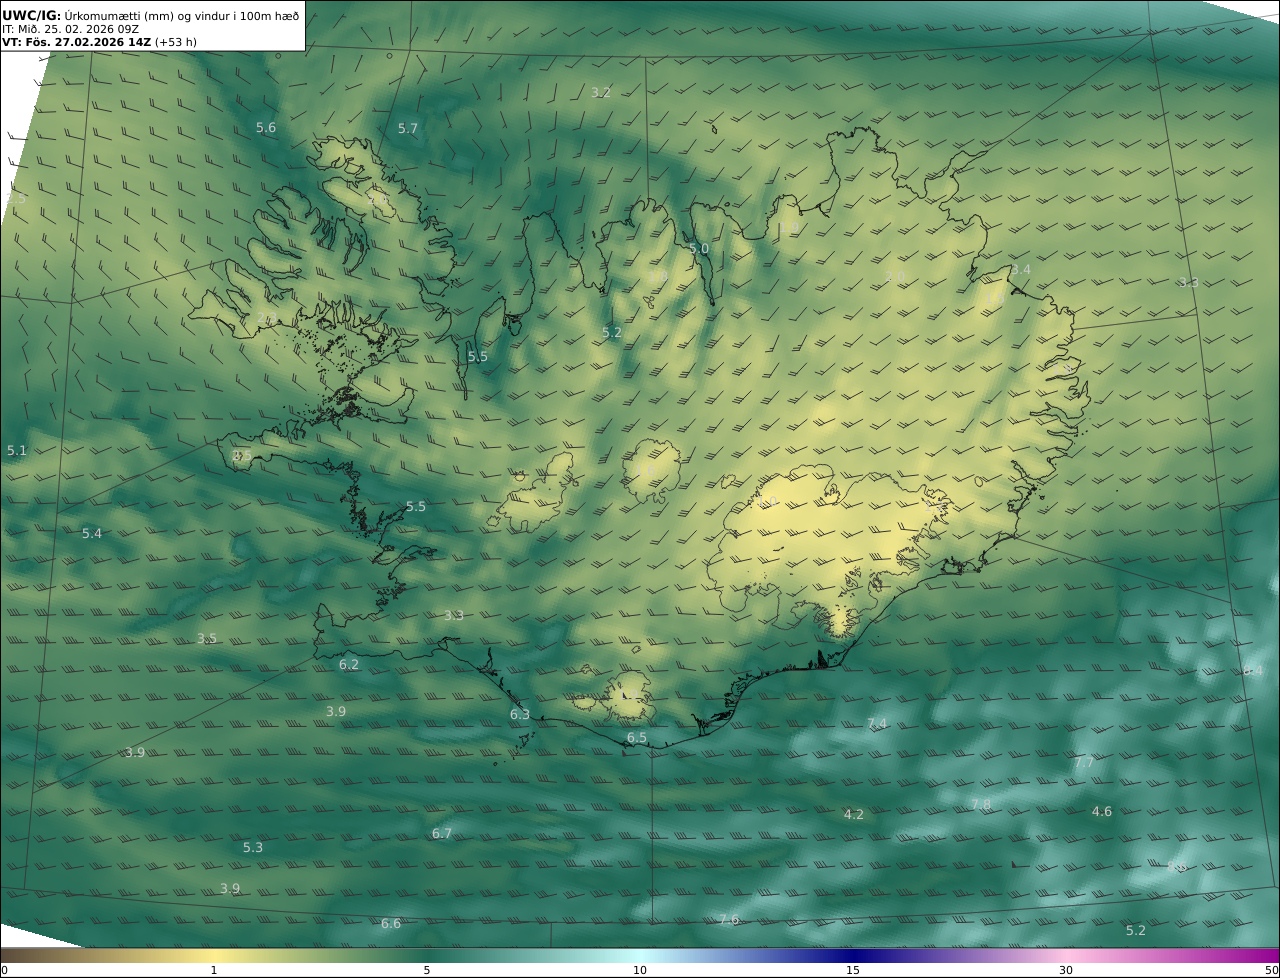Click the '0' tick on the color scale
The image size is (1280, 978).
pos(4,970)
